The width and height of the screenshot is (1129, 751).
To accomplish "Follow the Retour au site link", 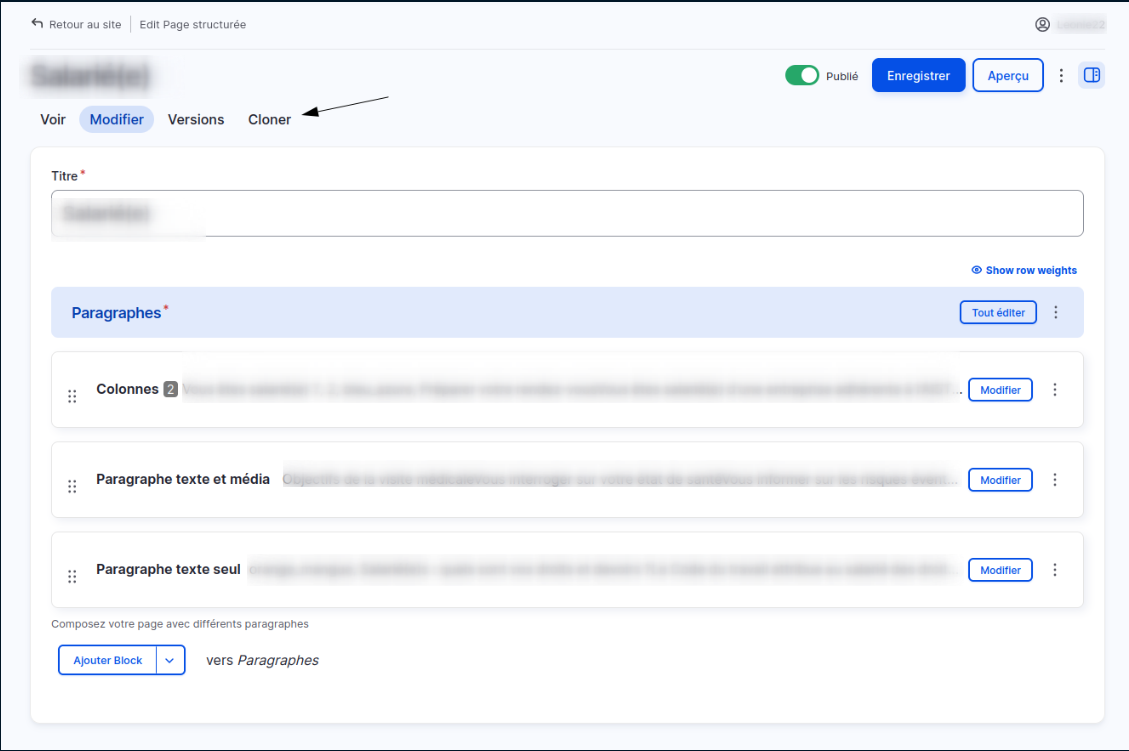I will [x=85, y=24].
